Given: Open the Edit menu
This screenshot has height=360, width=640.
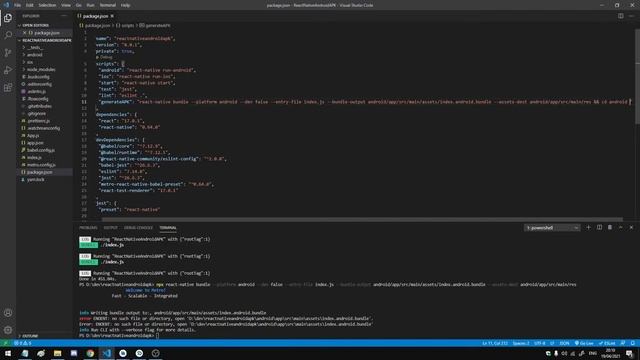Looking at the screenshot, I should coord(29,5).
